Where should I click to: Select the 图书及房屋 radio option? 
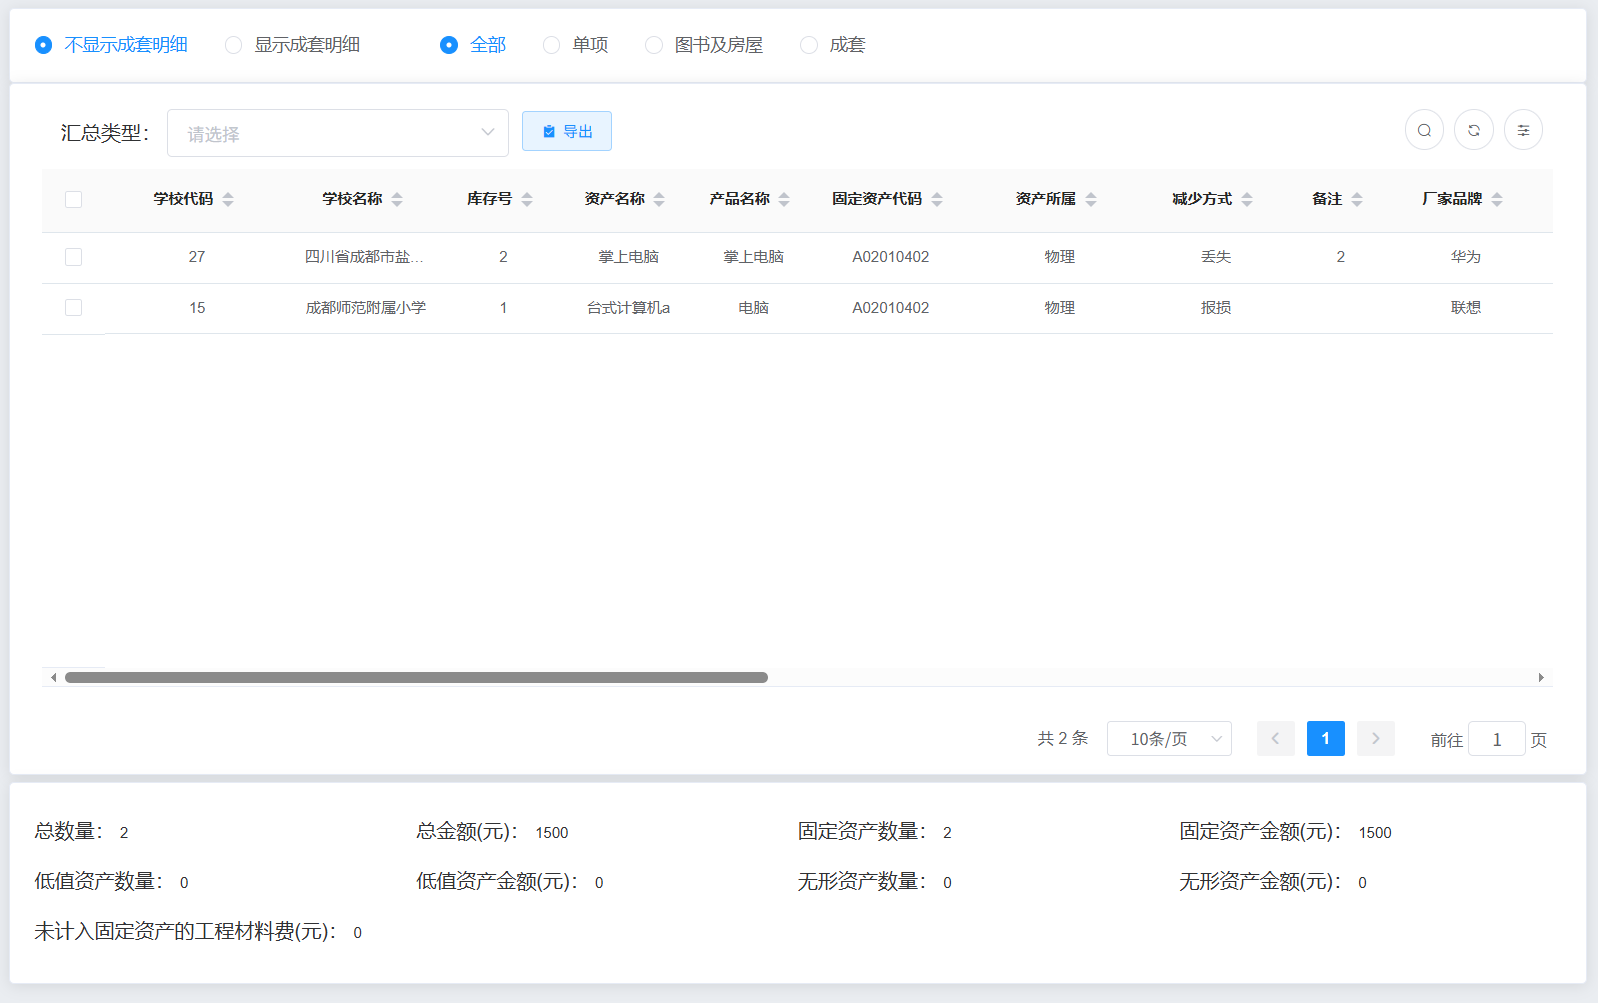654,45
